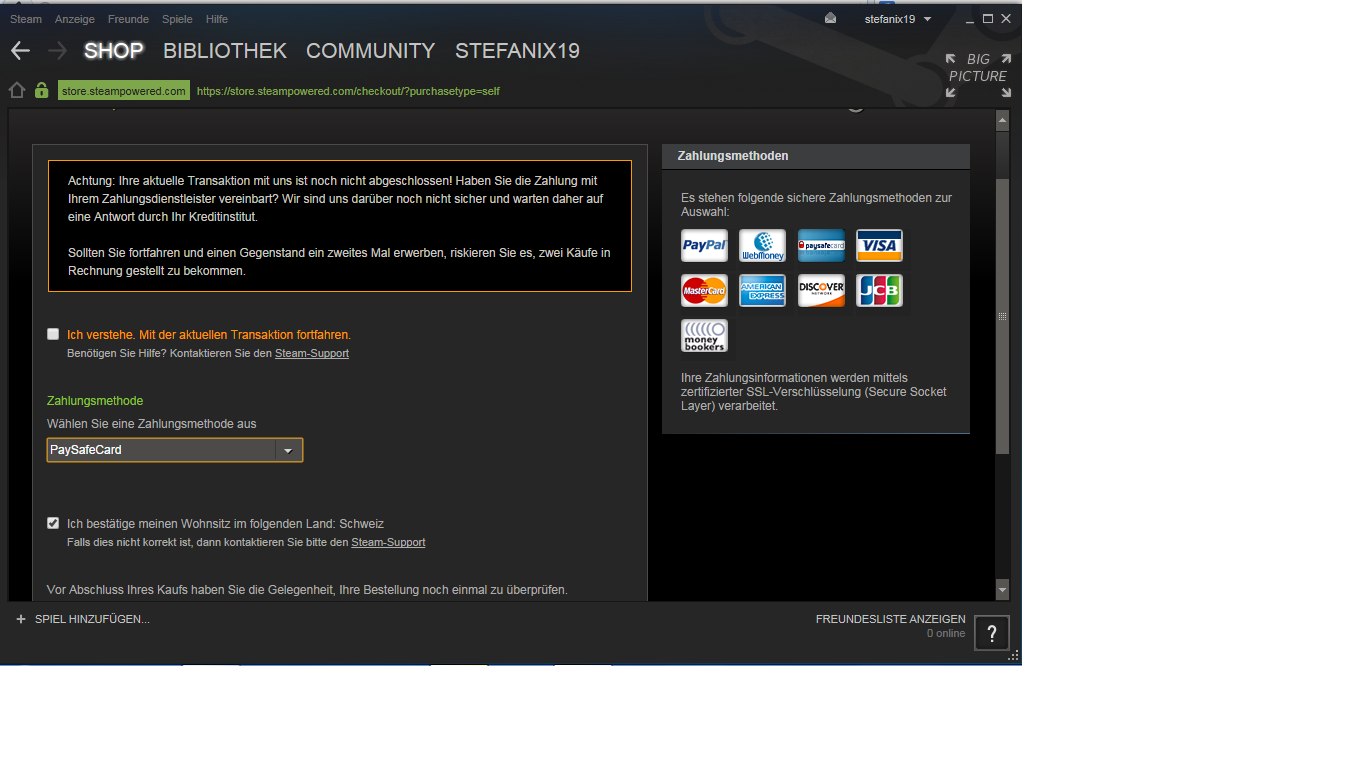Click SPIEL HINZUFÜGEN... button

[x=92, y=619]
